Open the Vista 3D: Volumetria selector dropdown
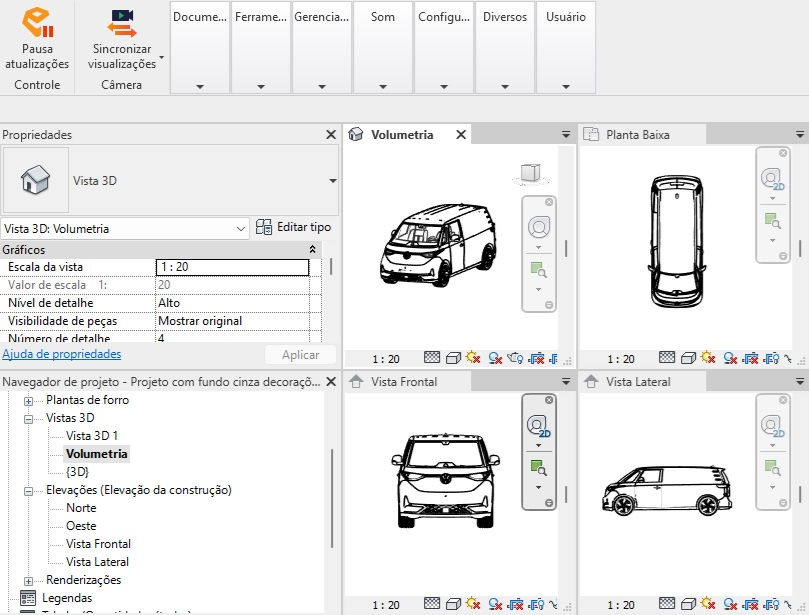The height and width of the screenshot is (615, 809). (238, 228)
